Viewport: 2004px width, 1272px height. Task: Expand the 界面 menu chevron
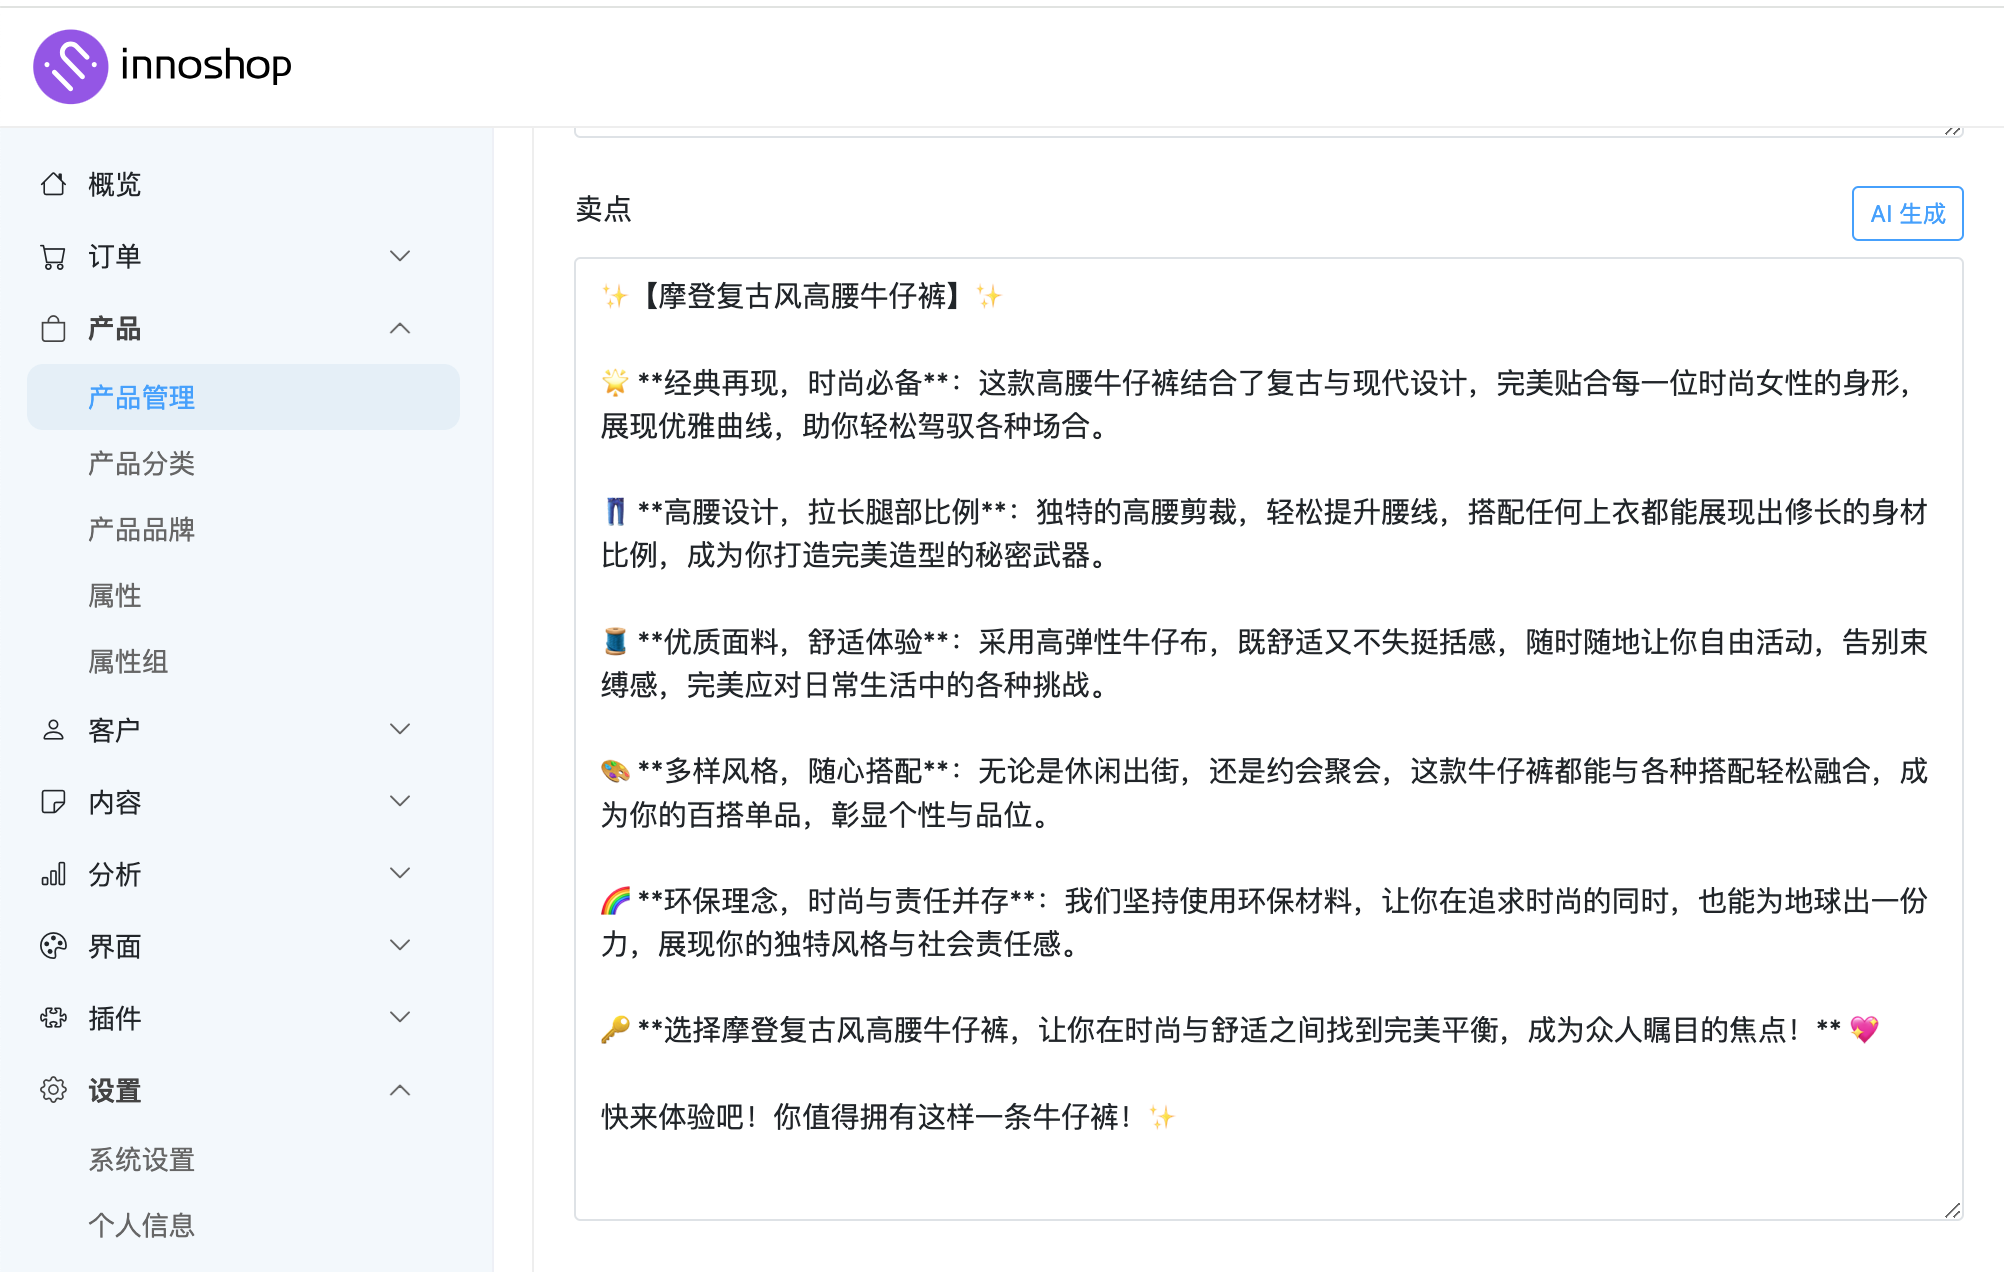400,945
